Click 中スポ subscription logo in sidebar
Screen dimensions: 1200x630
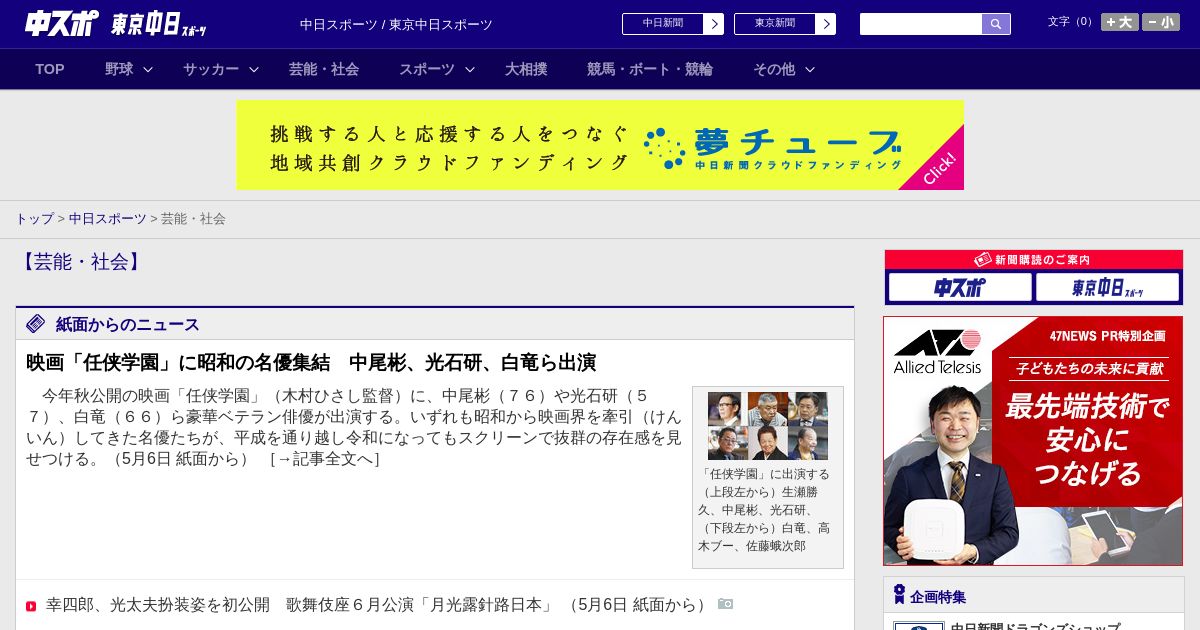tap(960, 288)
